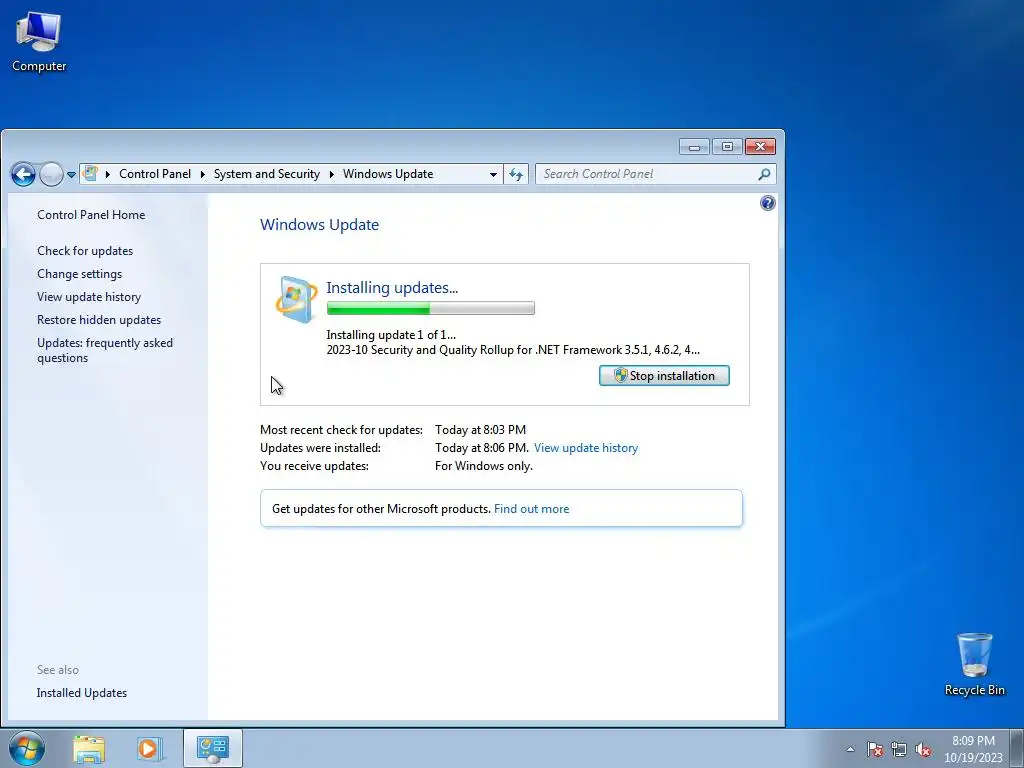Open the Recycle Bin desktop icon
The image size is (1024, 768).
tap(974, 664)
